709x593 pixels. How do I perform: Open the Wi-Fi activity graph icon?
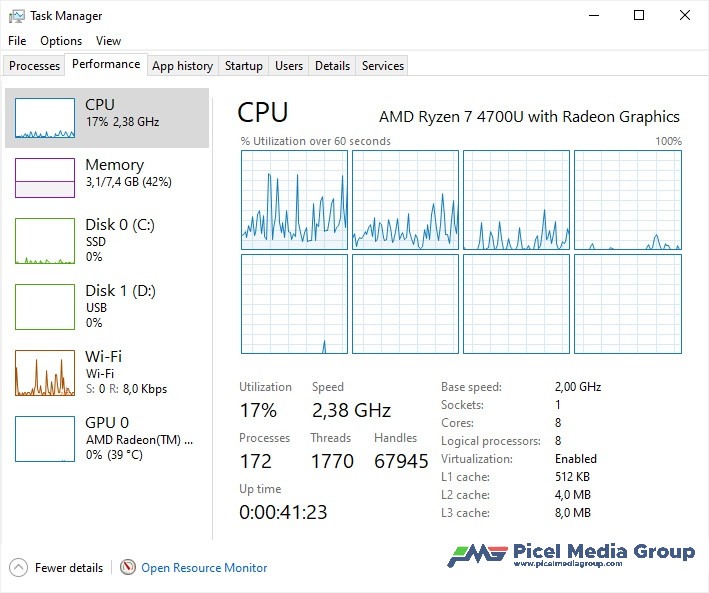tap(45, 372)
